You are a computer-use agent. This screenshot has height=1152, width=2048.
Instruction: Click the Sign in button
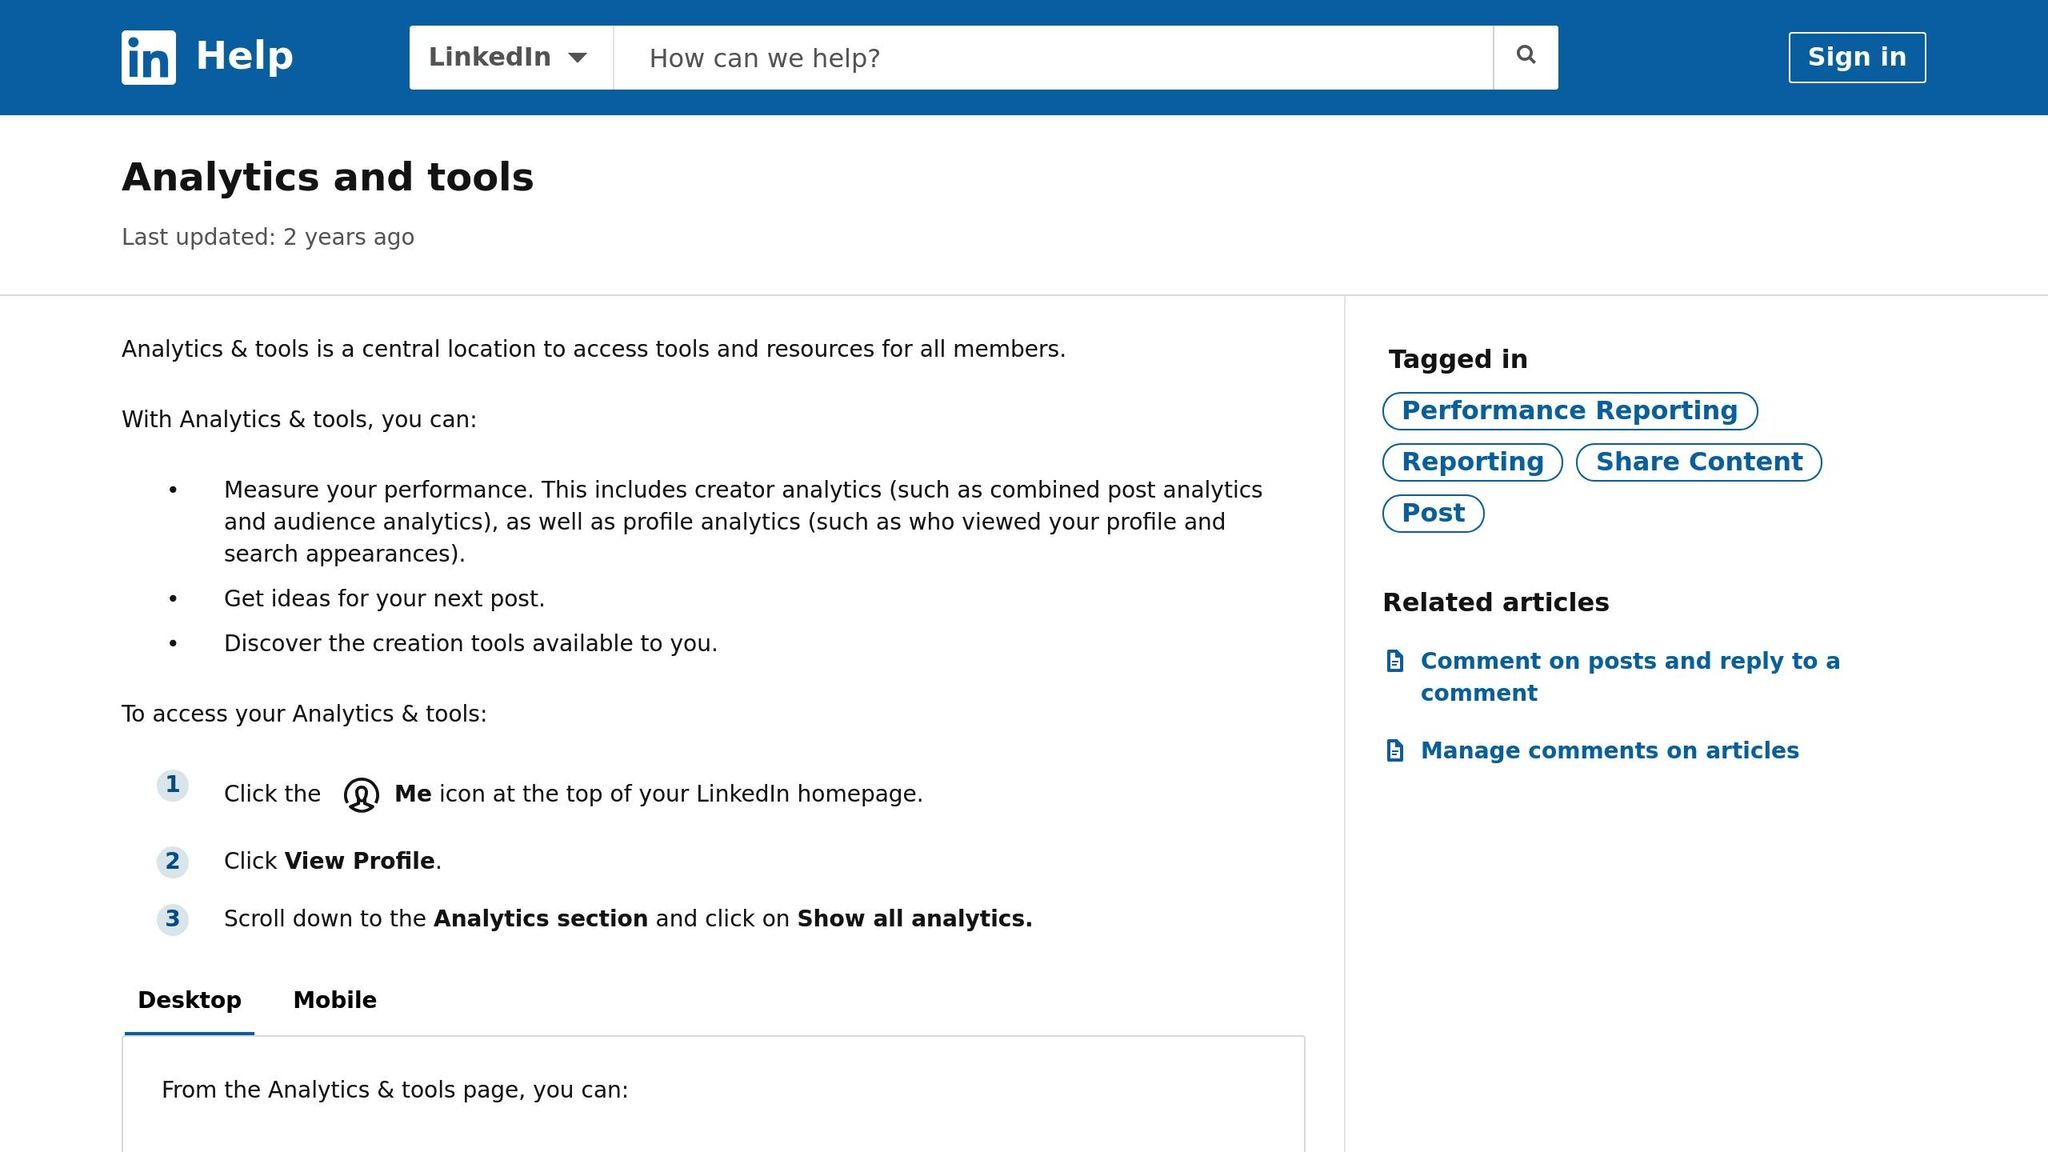click(1856, 57)
